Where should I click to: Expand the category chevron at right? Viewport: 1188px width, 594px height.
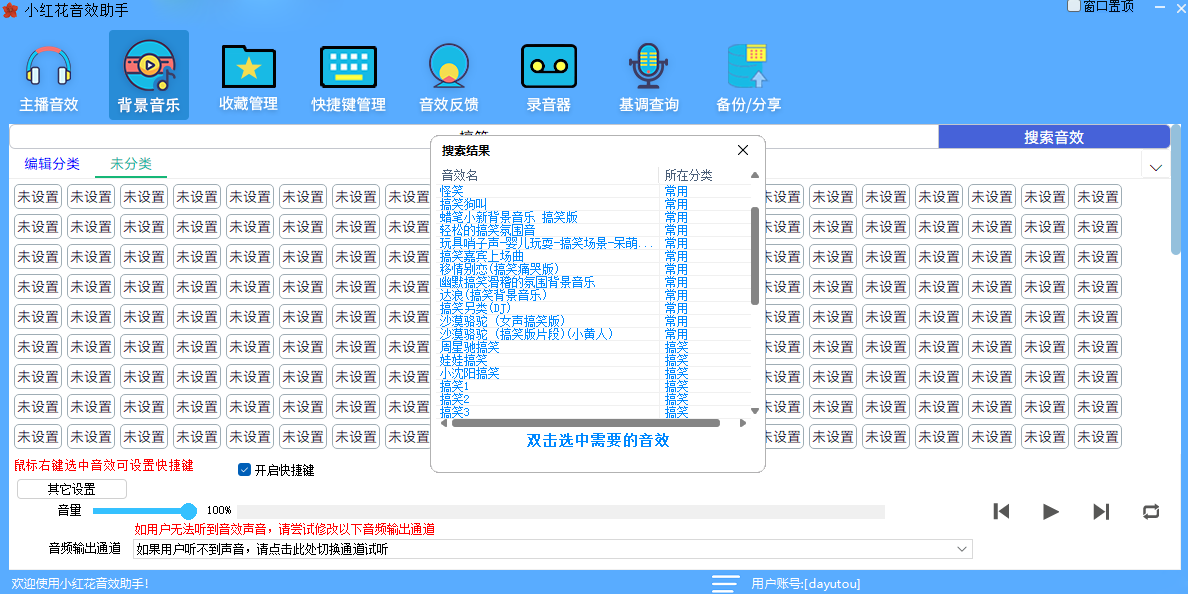[x=1156, y=167]
